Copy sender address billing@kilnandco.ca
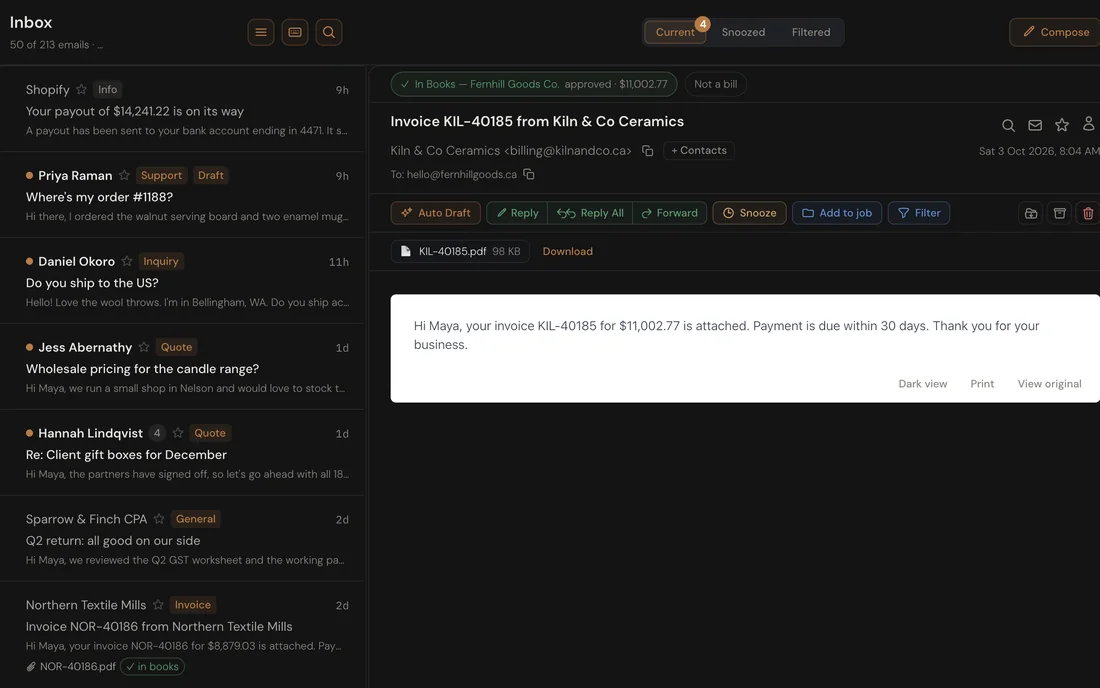 (x=648, y=151)
